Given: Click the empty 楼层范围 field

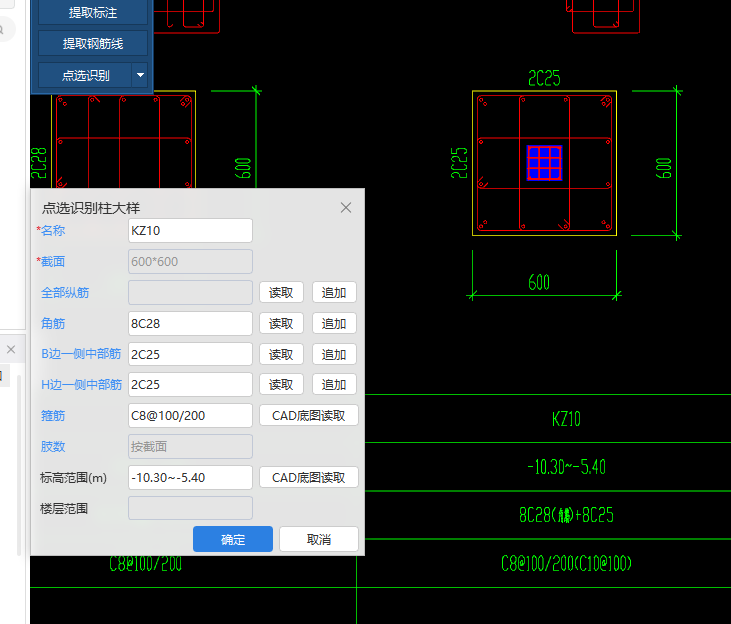Looking at the screenshot, I should 190,508.
